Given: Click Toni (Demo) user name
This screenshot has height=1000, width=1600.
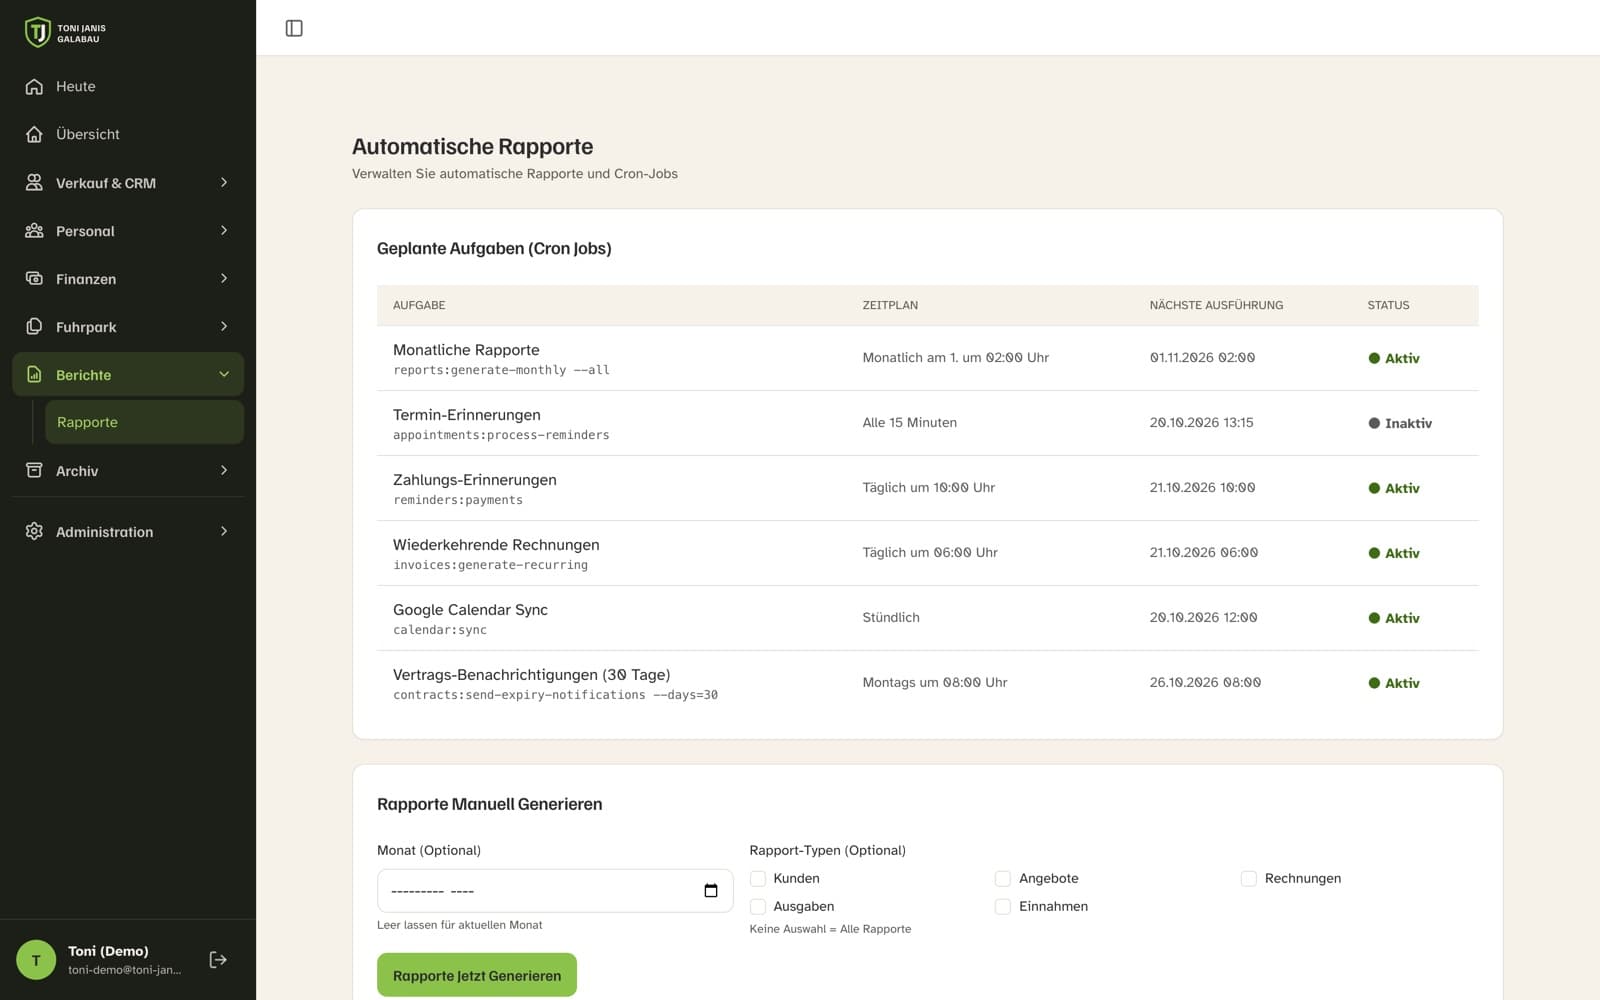Looking at the screenshot, I should 108,951.
